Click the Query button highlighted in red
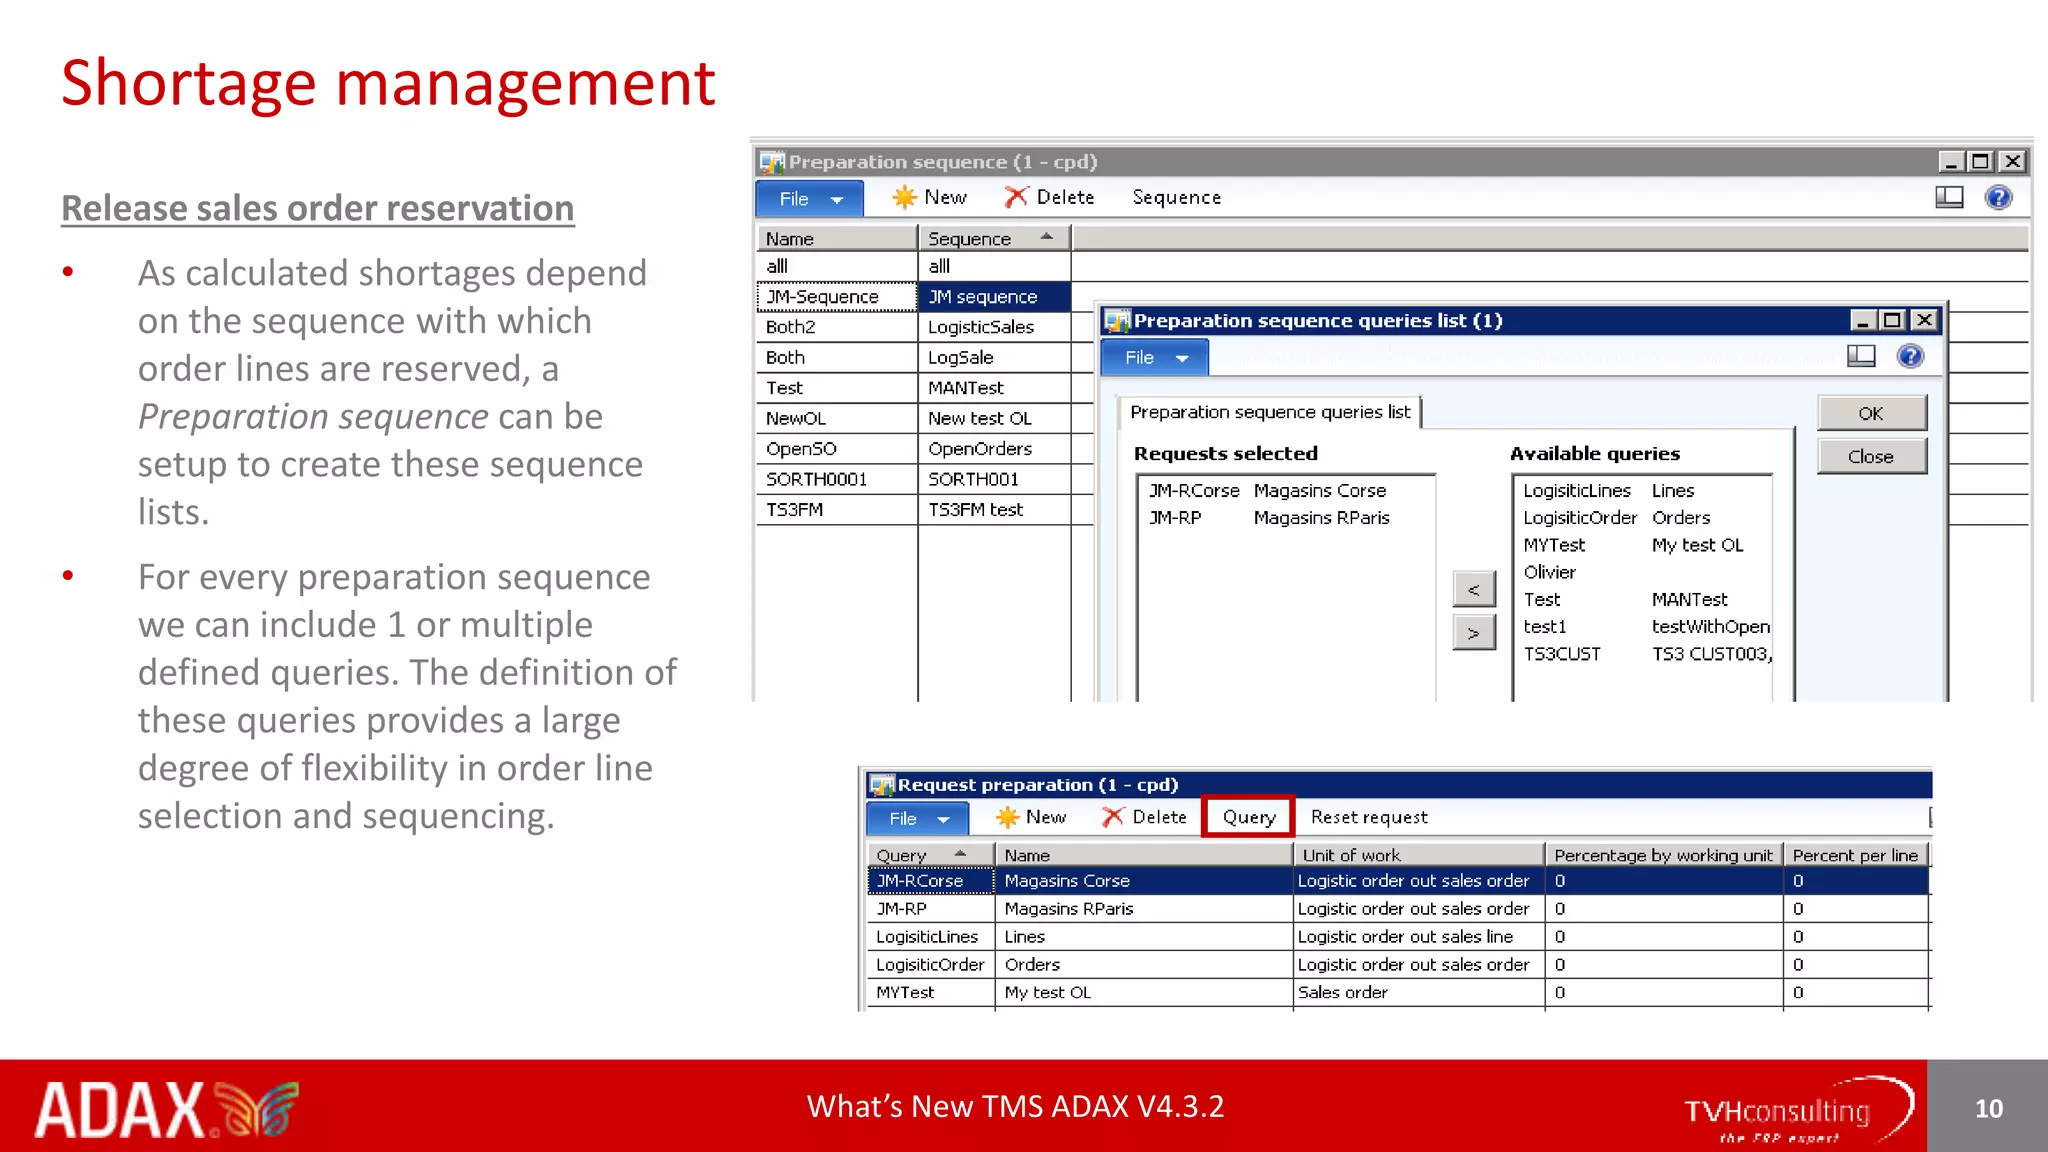This screenshot has height=1152, width=2048. [1248, 817]
